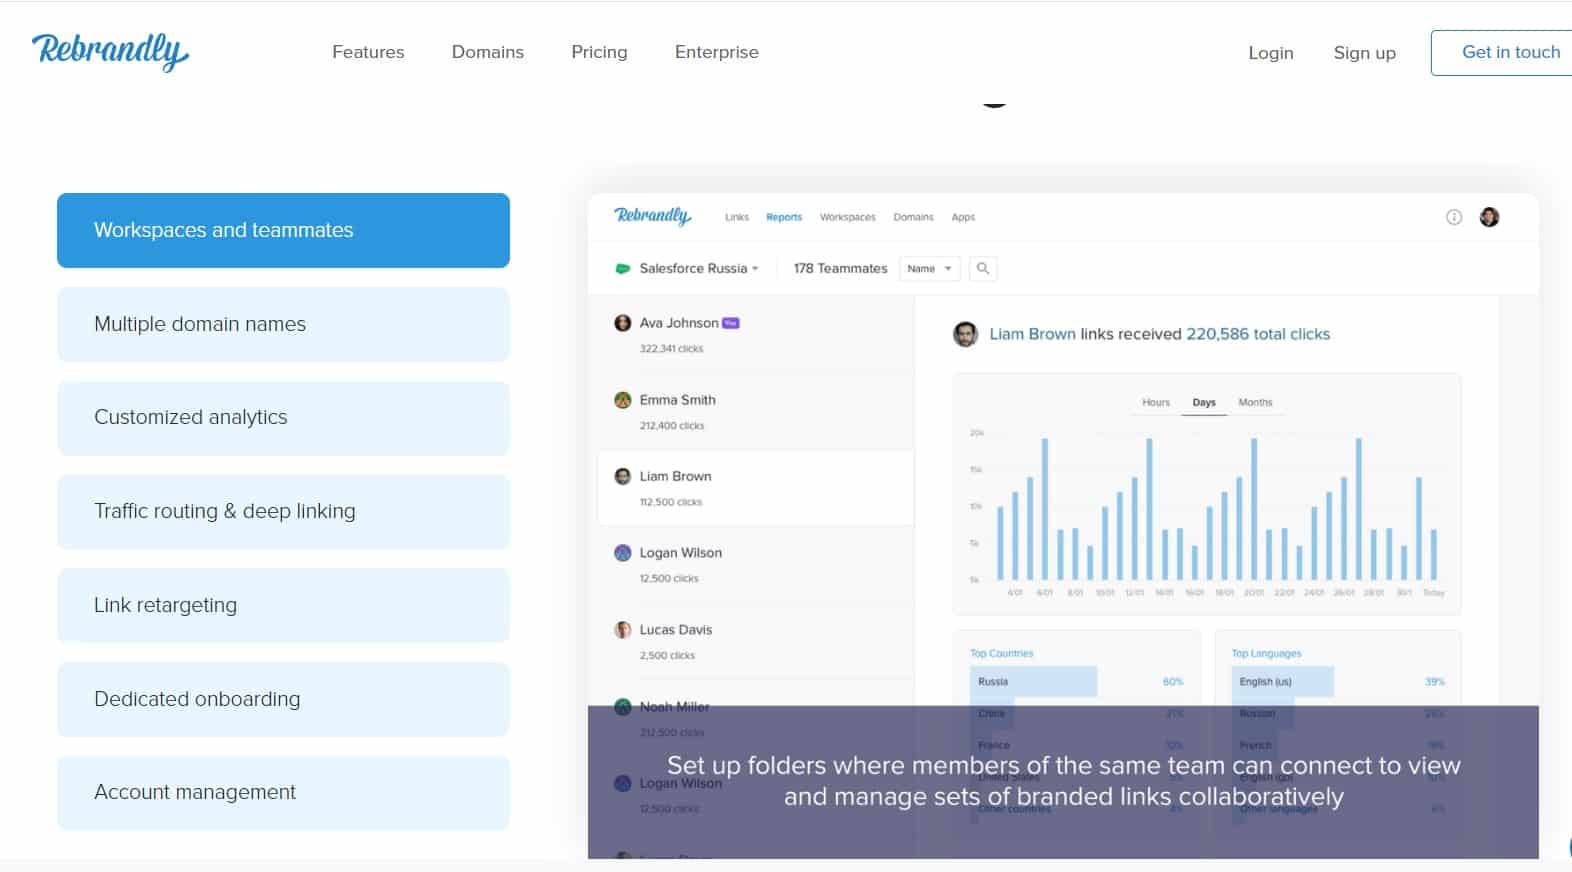
Task: Select the Multiple domain names tab
Action: click(283, 324)
